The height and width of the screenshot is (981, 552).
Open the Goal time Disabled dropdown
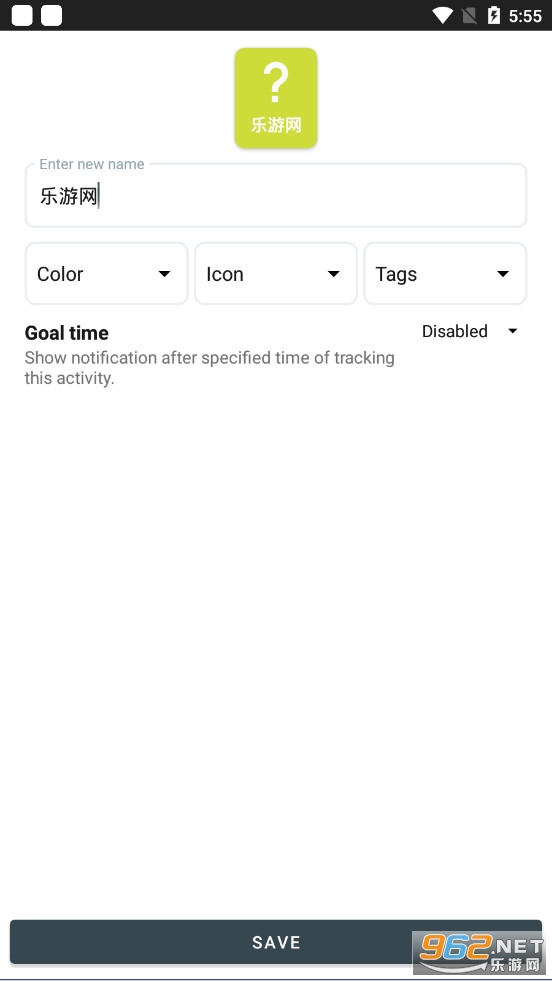470,331
